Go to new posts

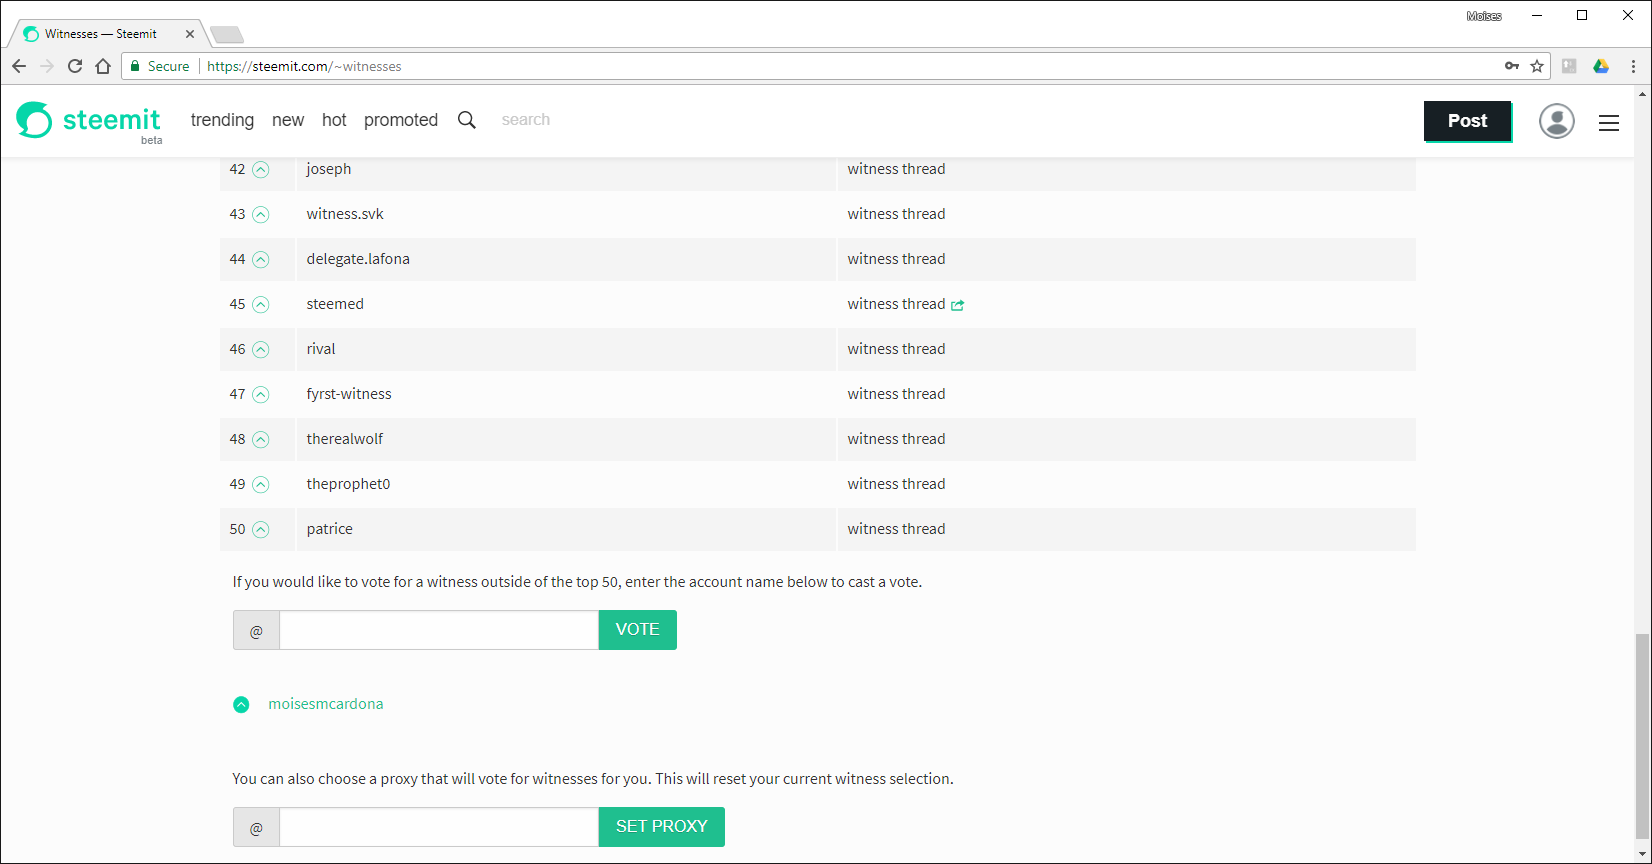tap(288, 120)
